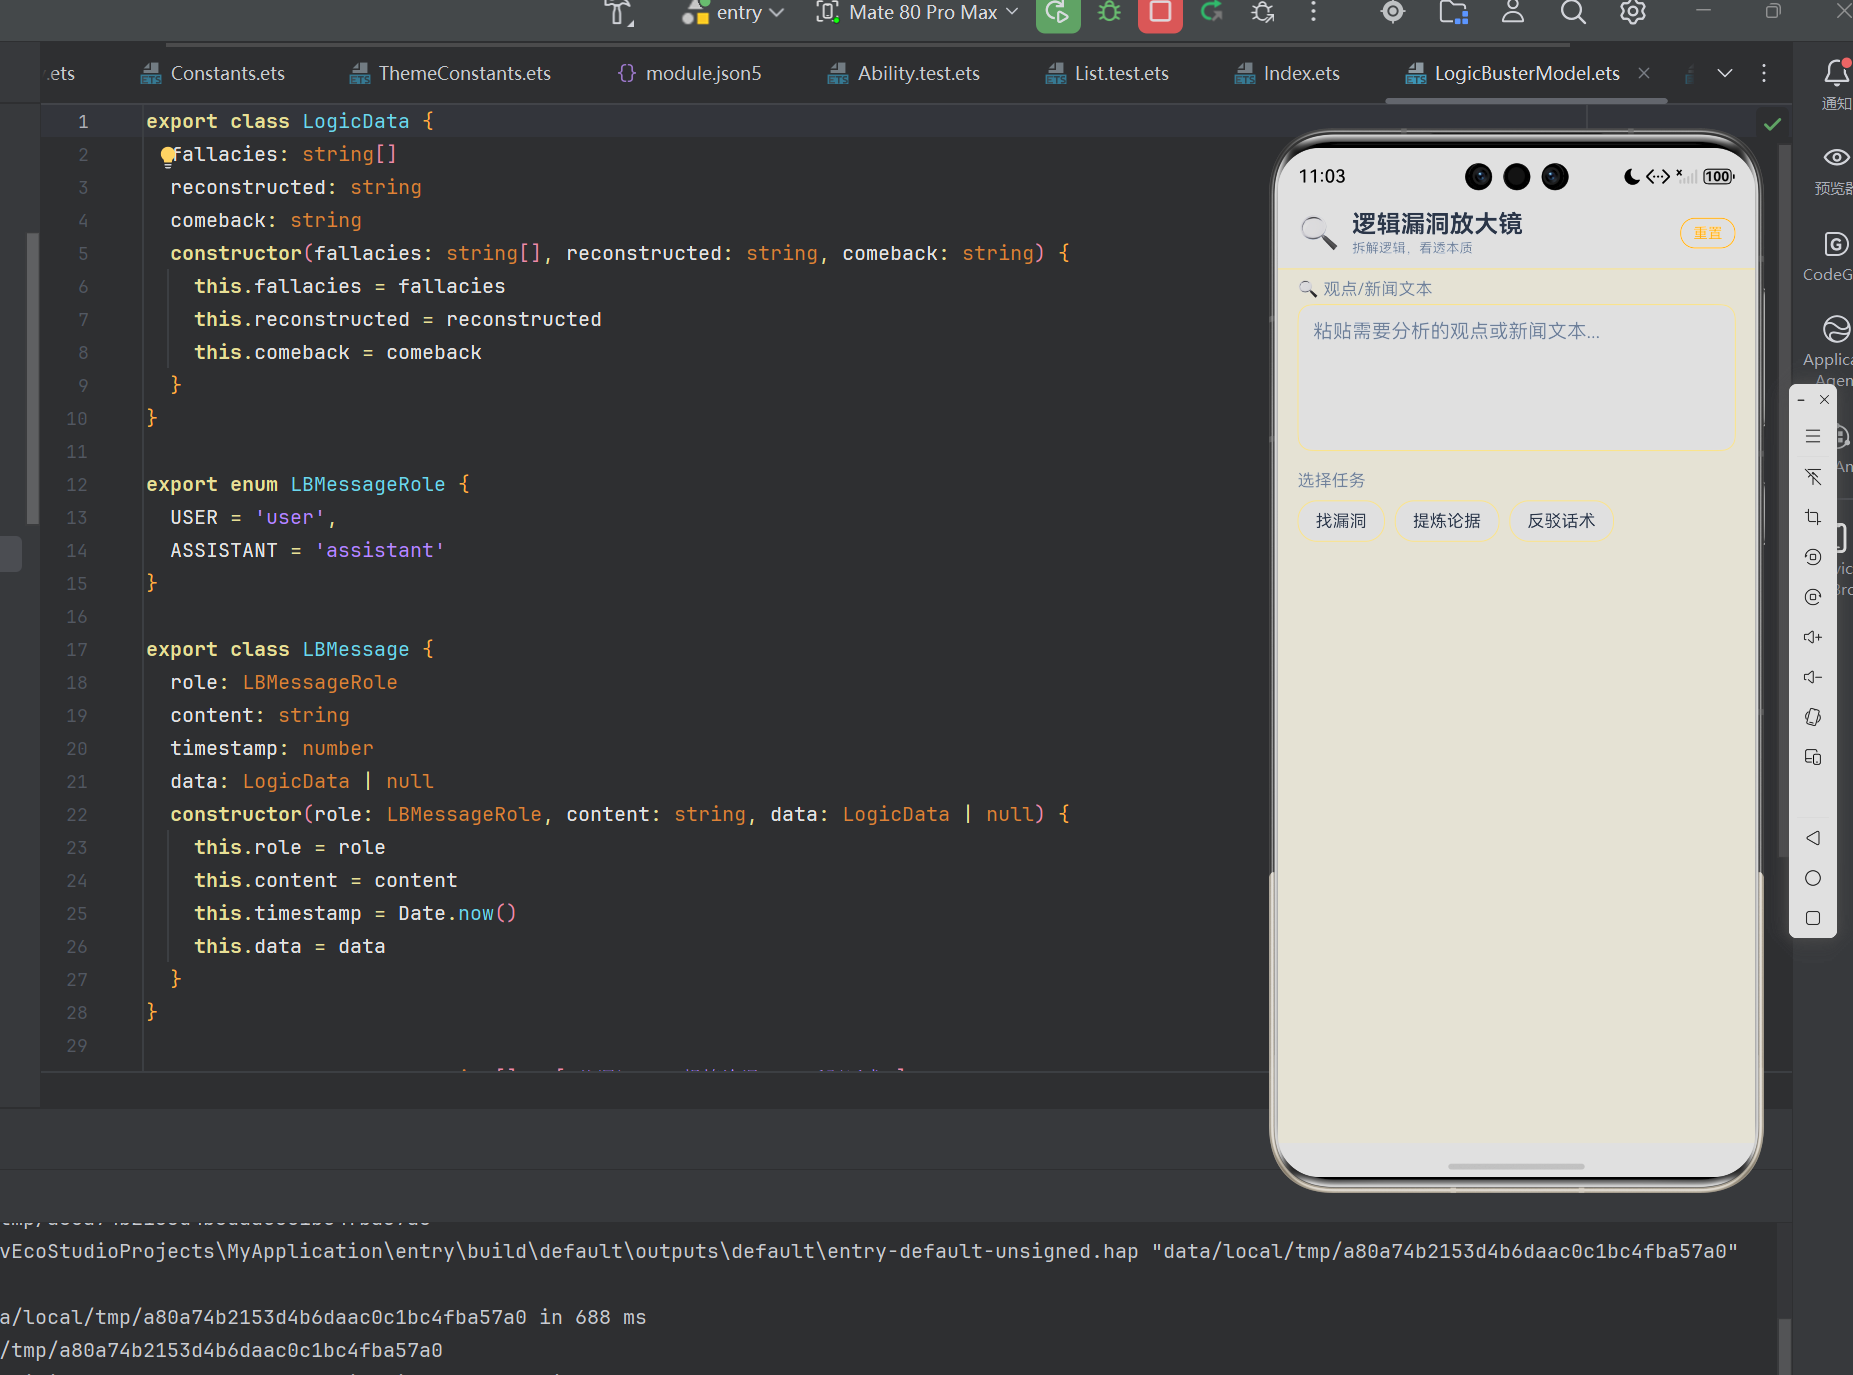Open the ThemeConstants.ets tab
This screenshot has height=1375, width=1853.
coord(450,73)
